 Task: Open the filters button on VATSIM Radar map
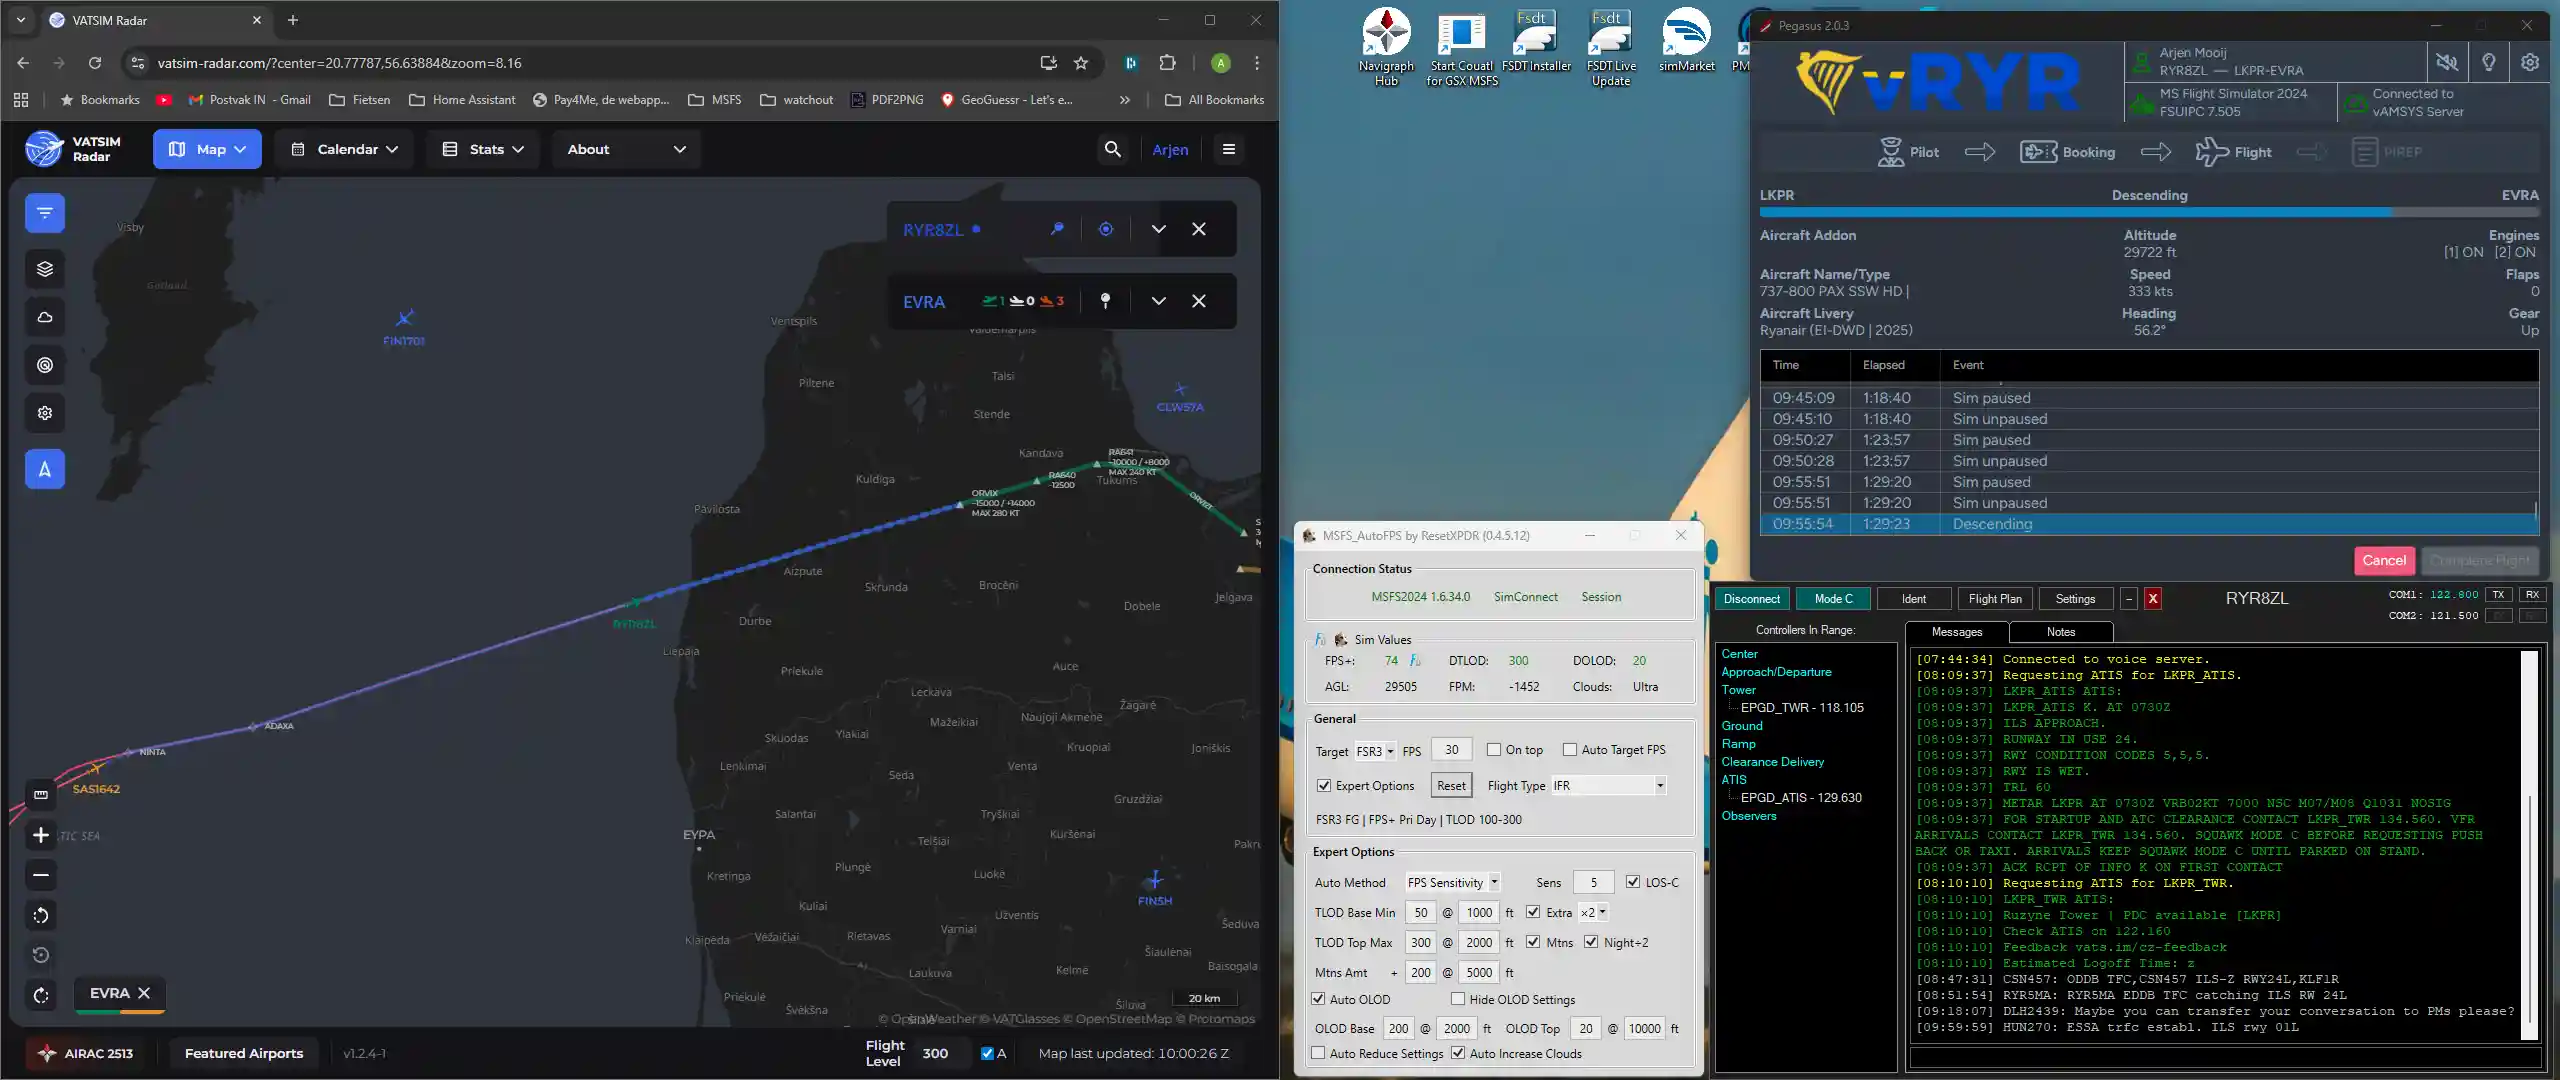coord(45,213)
